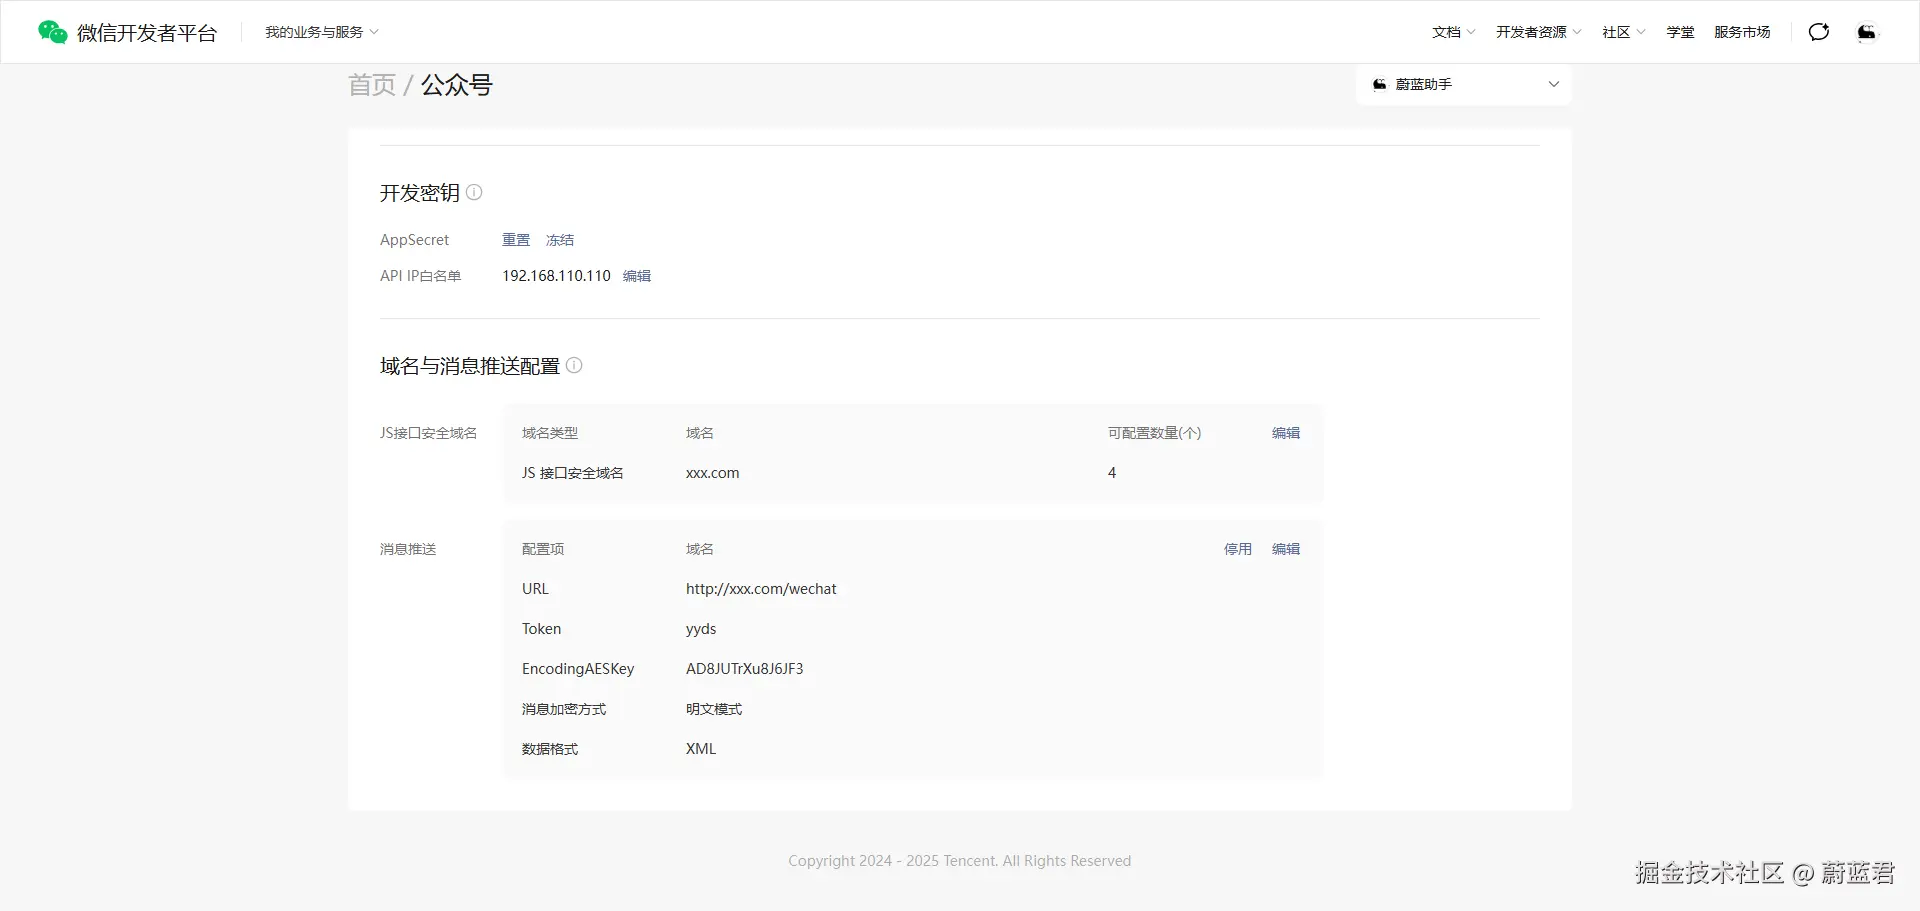
Task: Go to the 学堂 page
Action: 1680,32
